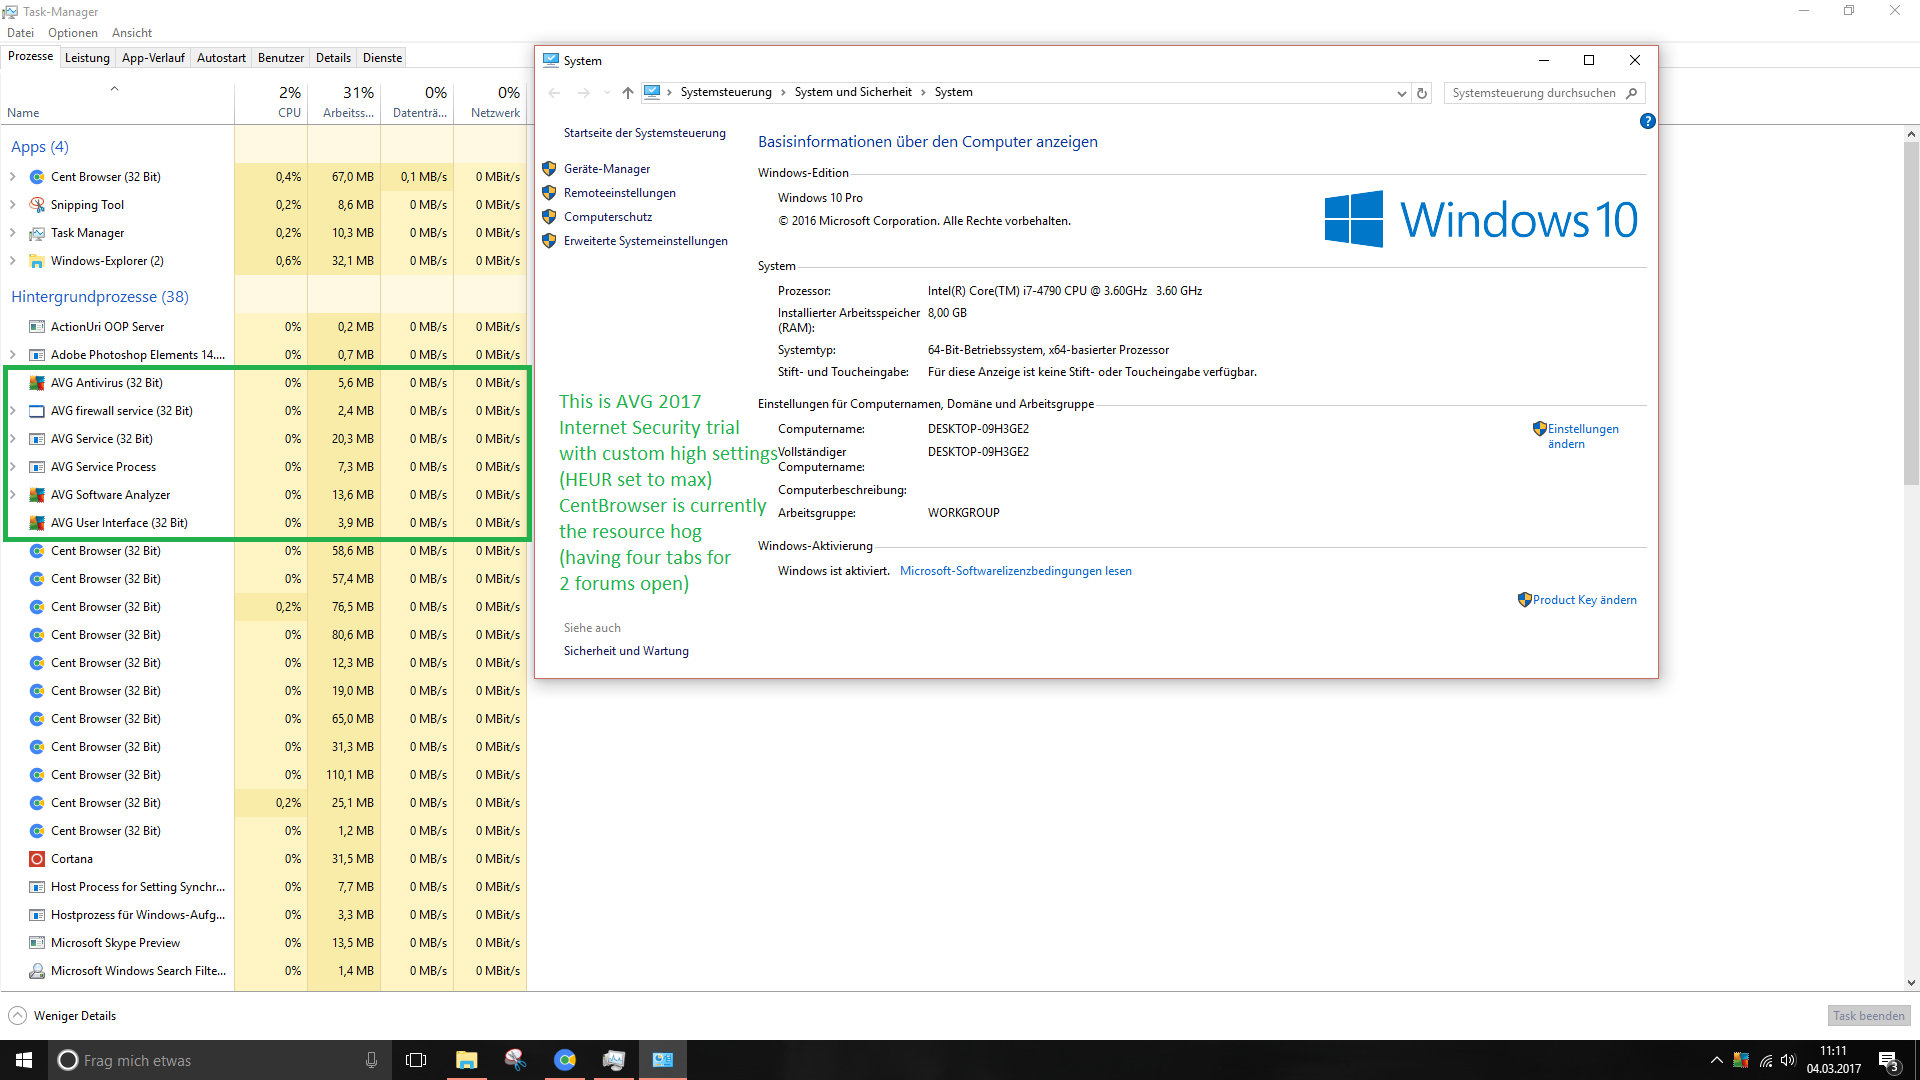Expand the AVG Service (32 Bit) entry
The image size is (1920, 1080).
pyautogui.click(x=13, y=439)
